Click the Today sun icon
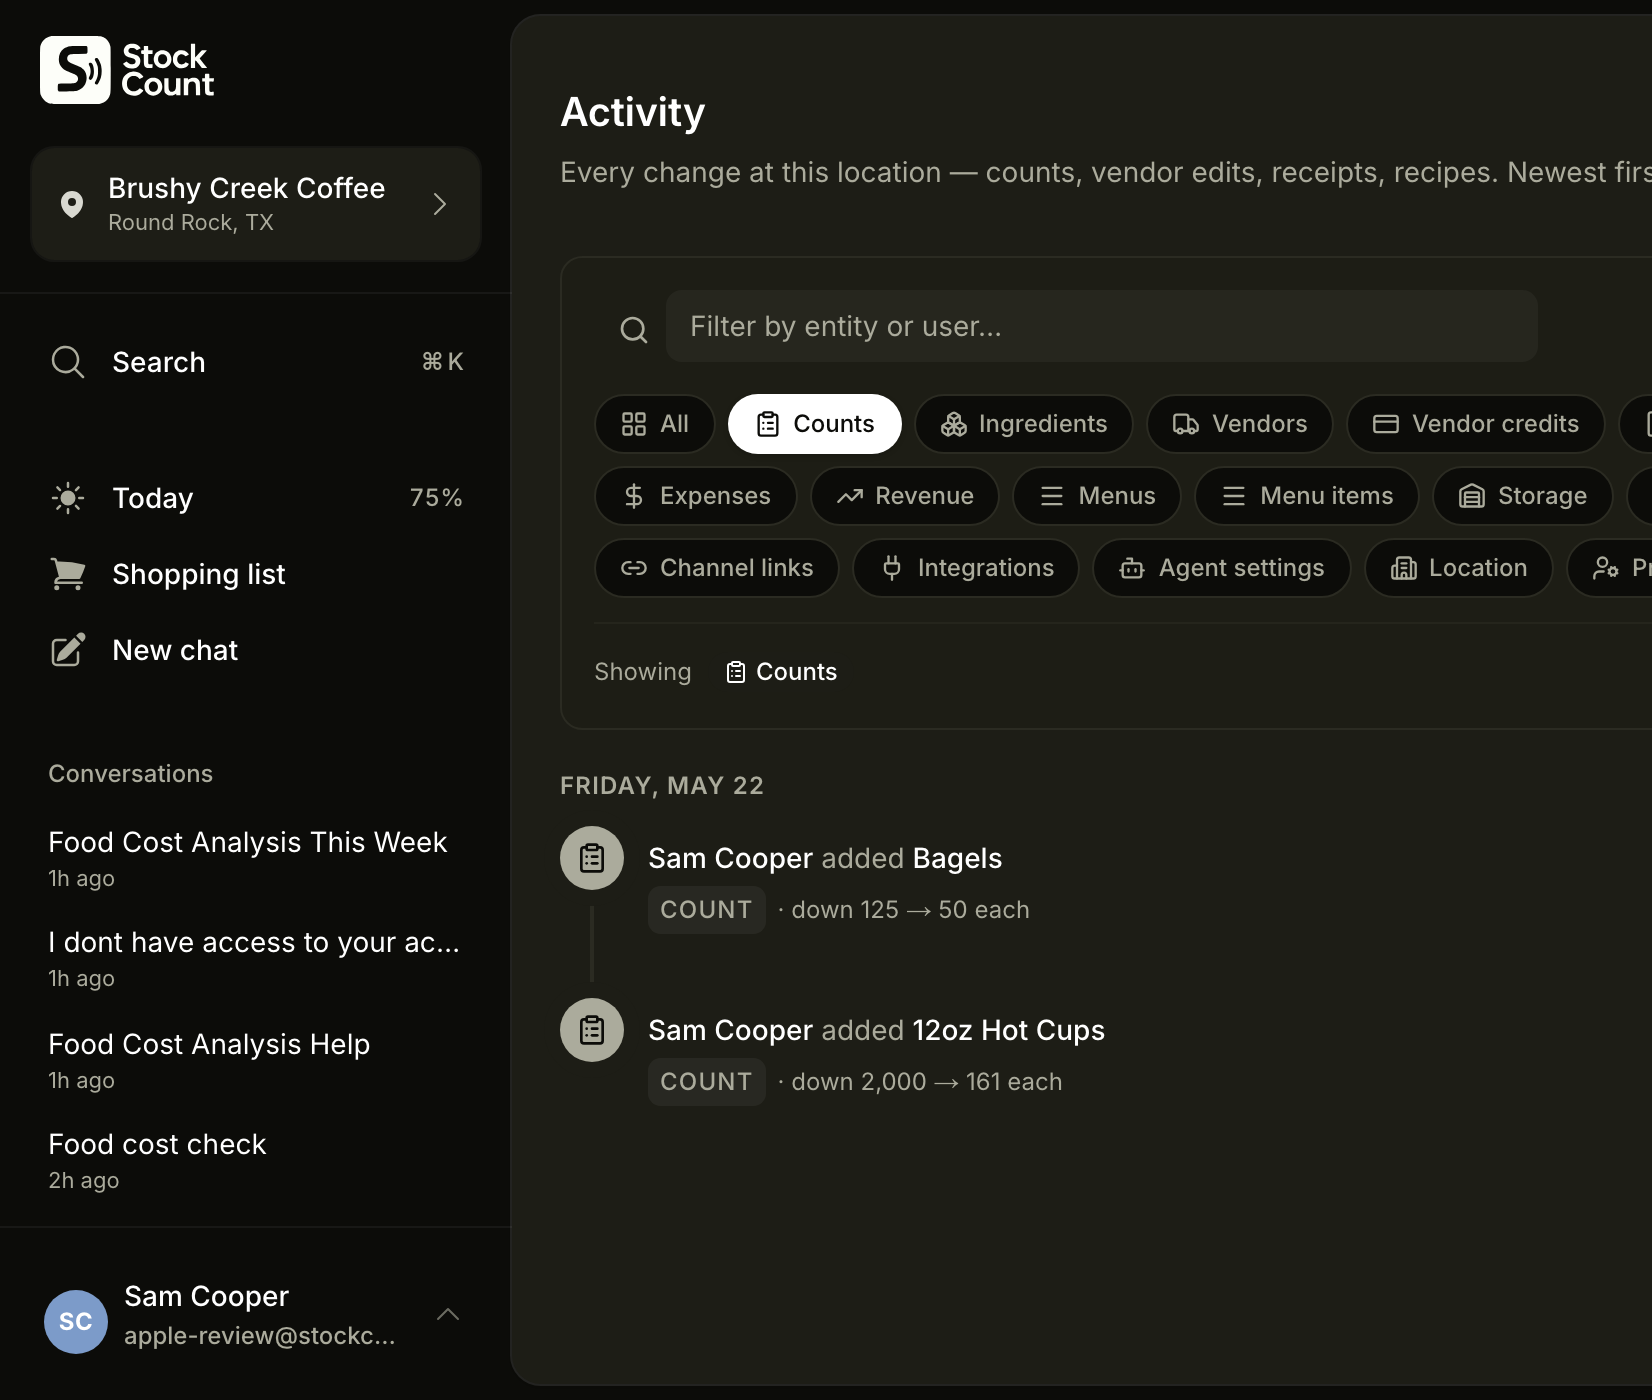The width and height of the screenshot is (1652, 1400). (x=68, y=498)
